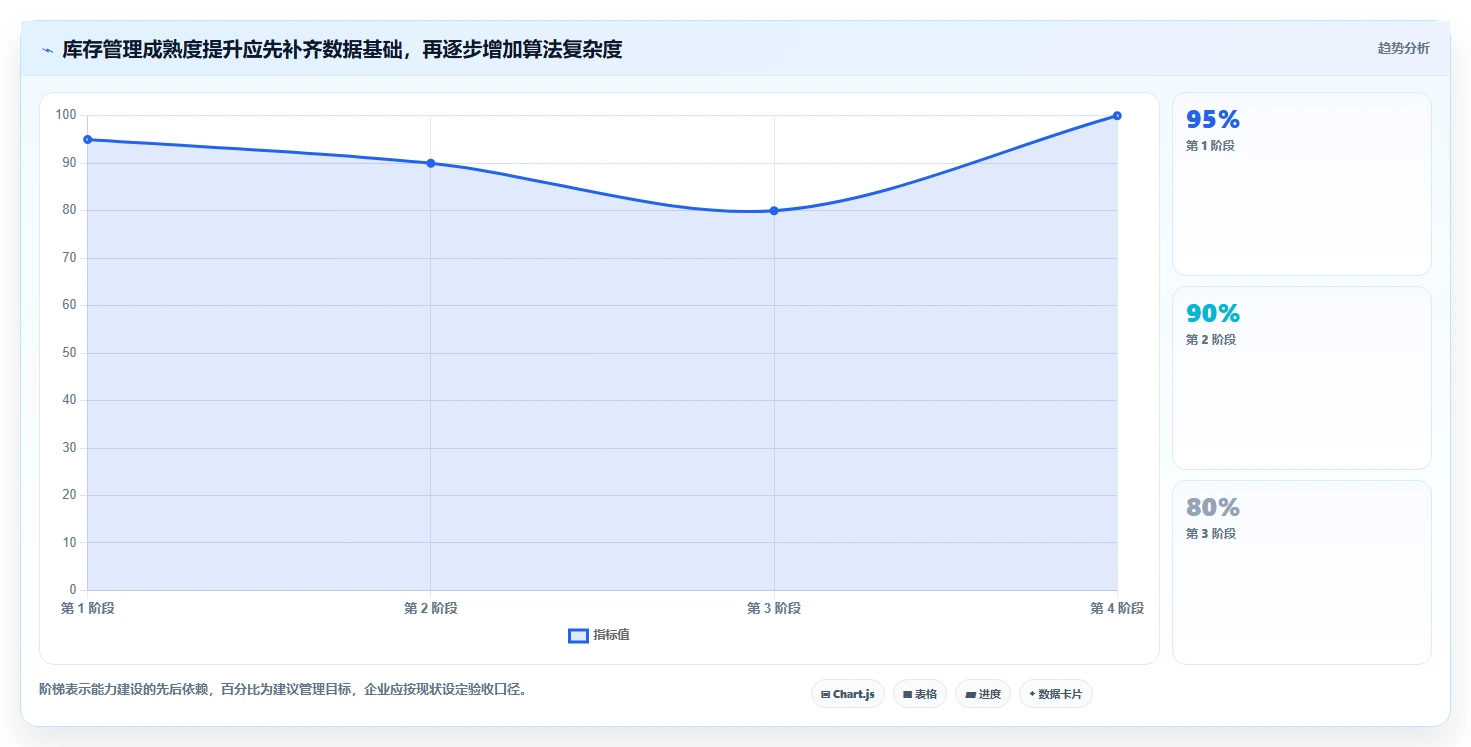
Task: Click the x-axis label 第 4 阶段
Action: click(1117, 608)
